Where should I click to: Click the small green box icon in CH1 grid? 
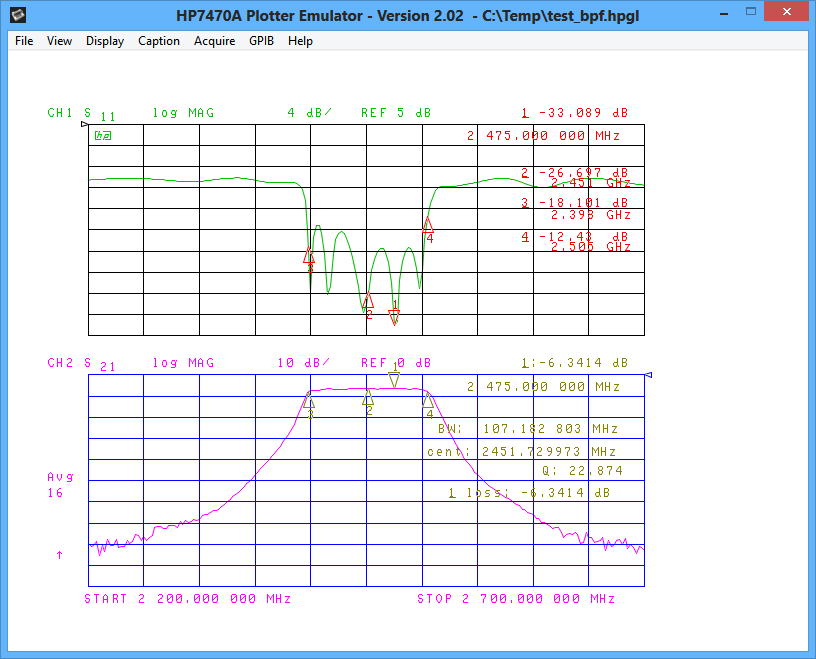[x=102, y=135]
